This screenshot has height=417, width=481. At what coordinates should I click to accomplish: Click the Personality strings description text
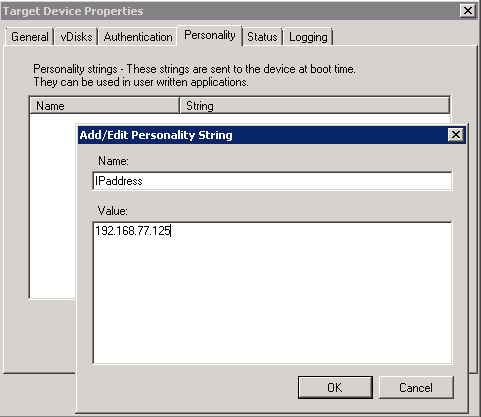click(194, 75)
